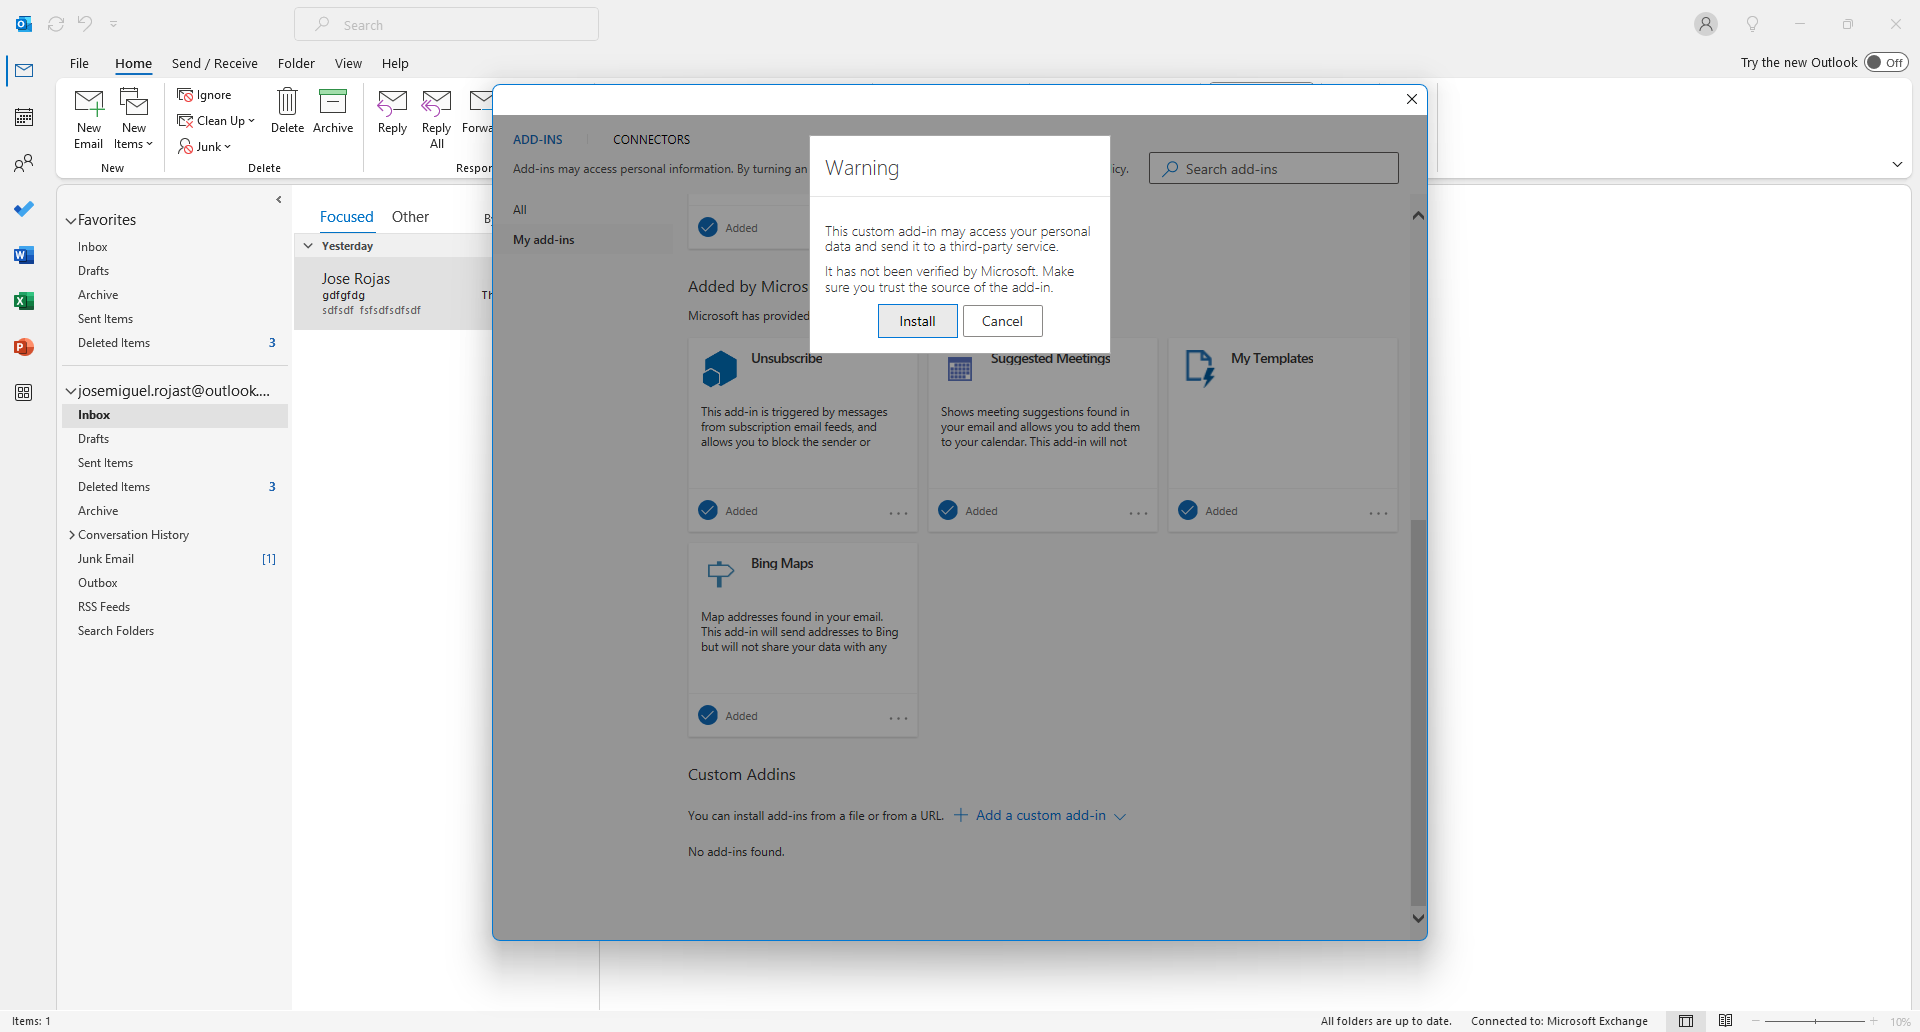1920x1032 pixels.
Task: Open the Mail module in the sidebar
Action: point(24,71)
